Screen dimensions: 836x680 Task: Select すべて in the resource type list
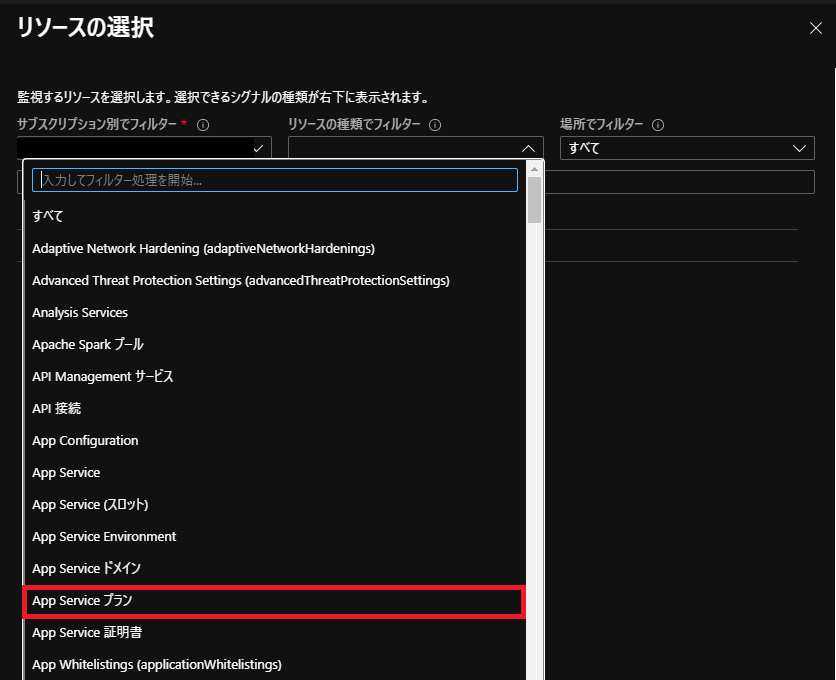275,216
